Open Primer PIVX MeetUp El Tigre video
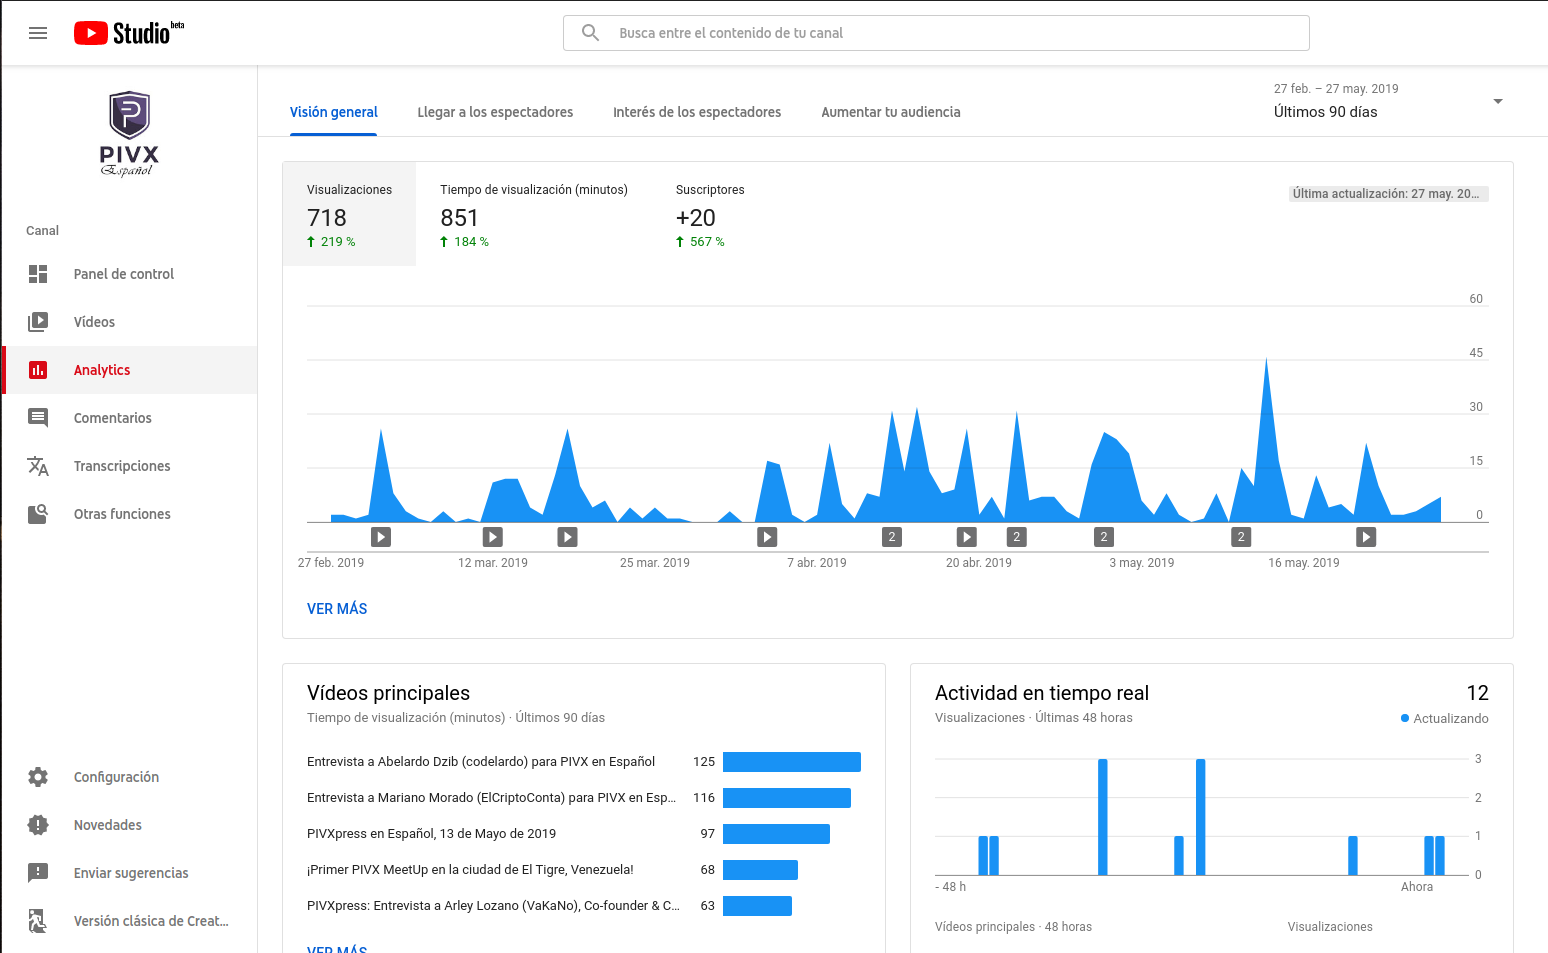 pos(470,870)
